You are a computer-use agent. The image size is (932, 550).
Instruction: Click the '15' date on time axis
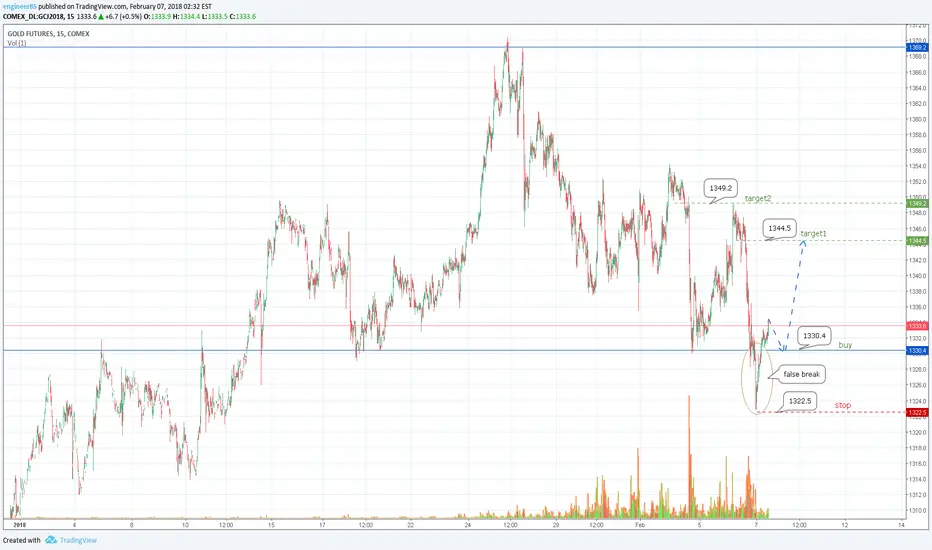click(x=271, y=525)
